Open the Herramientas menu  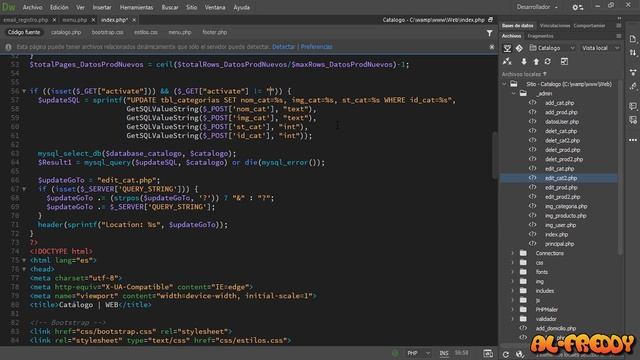click(136, 7)
